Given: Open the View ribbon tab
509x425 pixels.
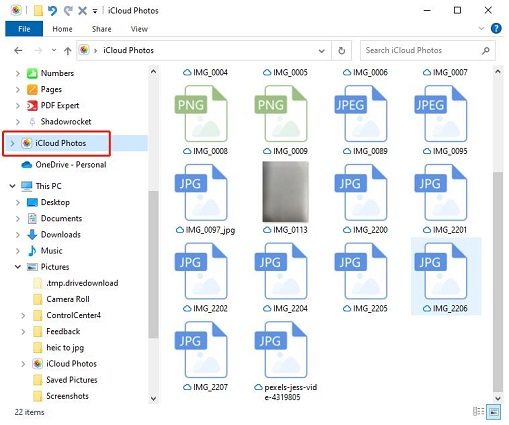Looking at the screenshot, I should [x=139, y=29].
